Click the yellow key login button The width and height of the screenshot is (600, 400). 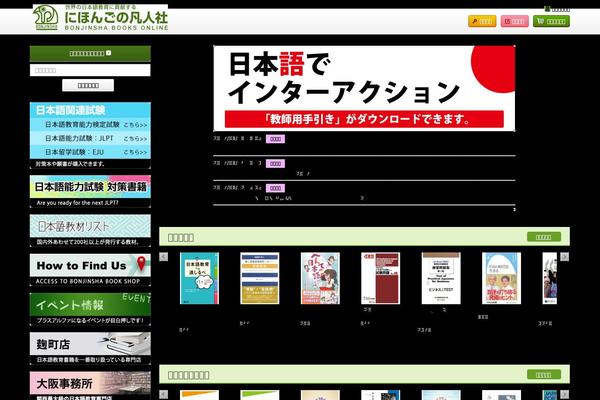(482, 21)
